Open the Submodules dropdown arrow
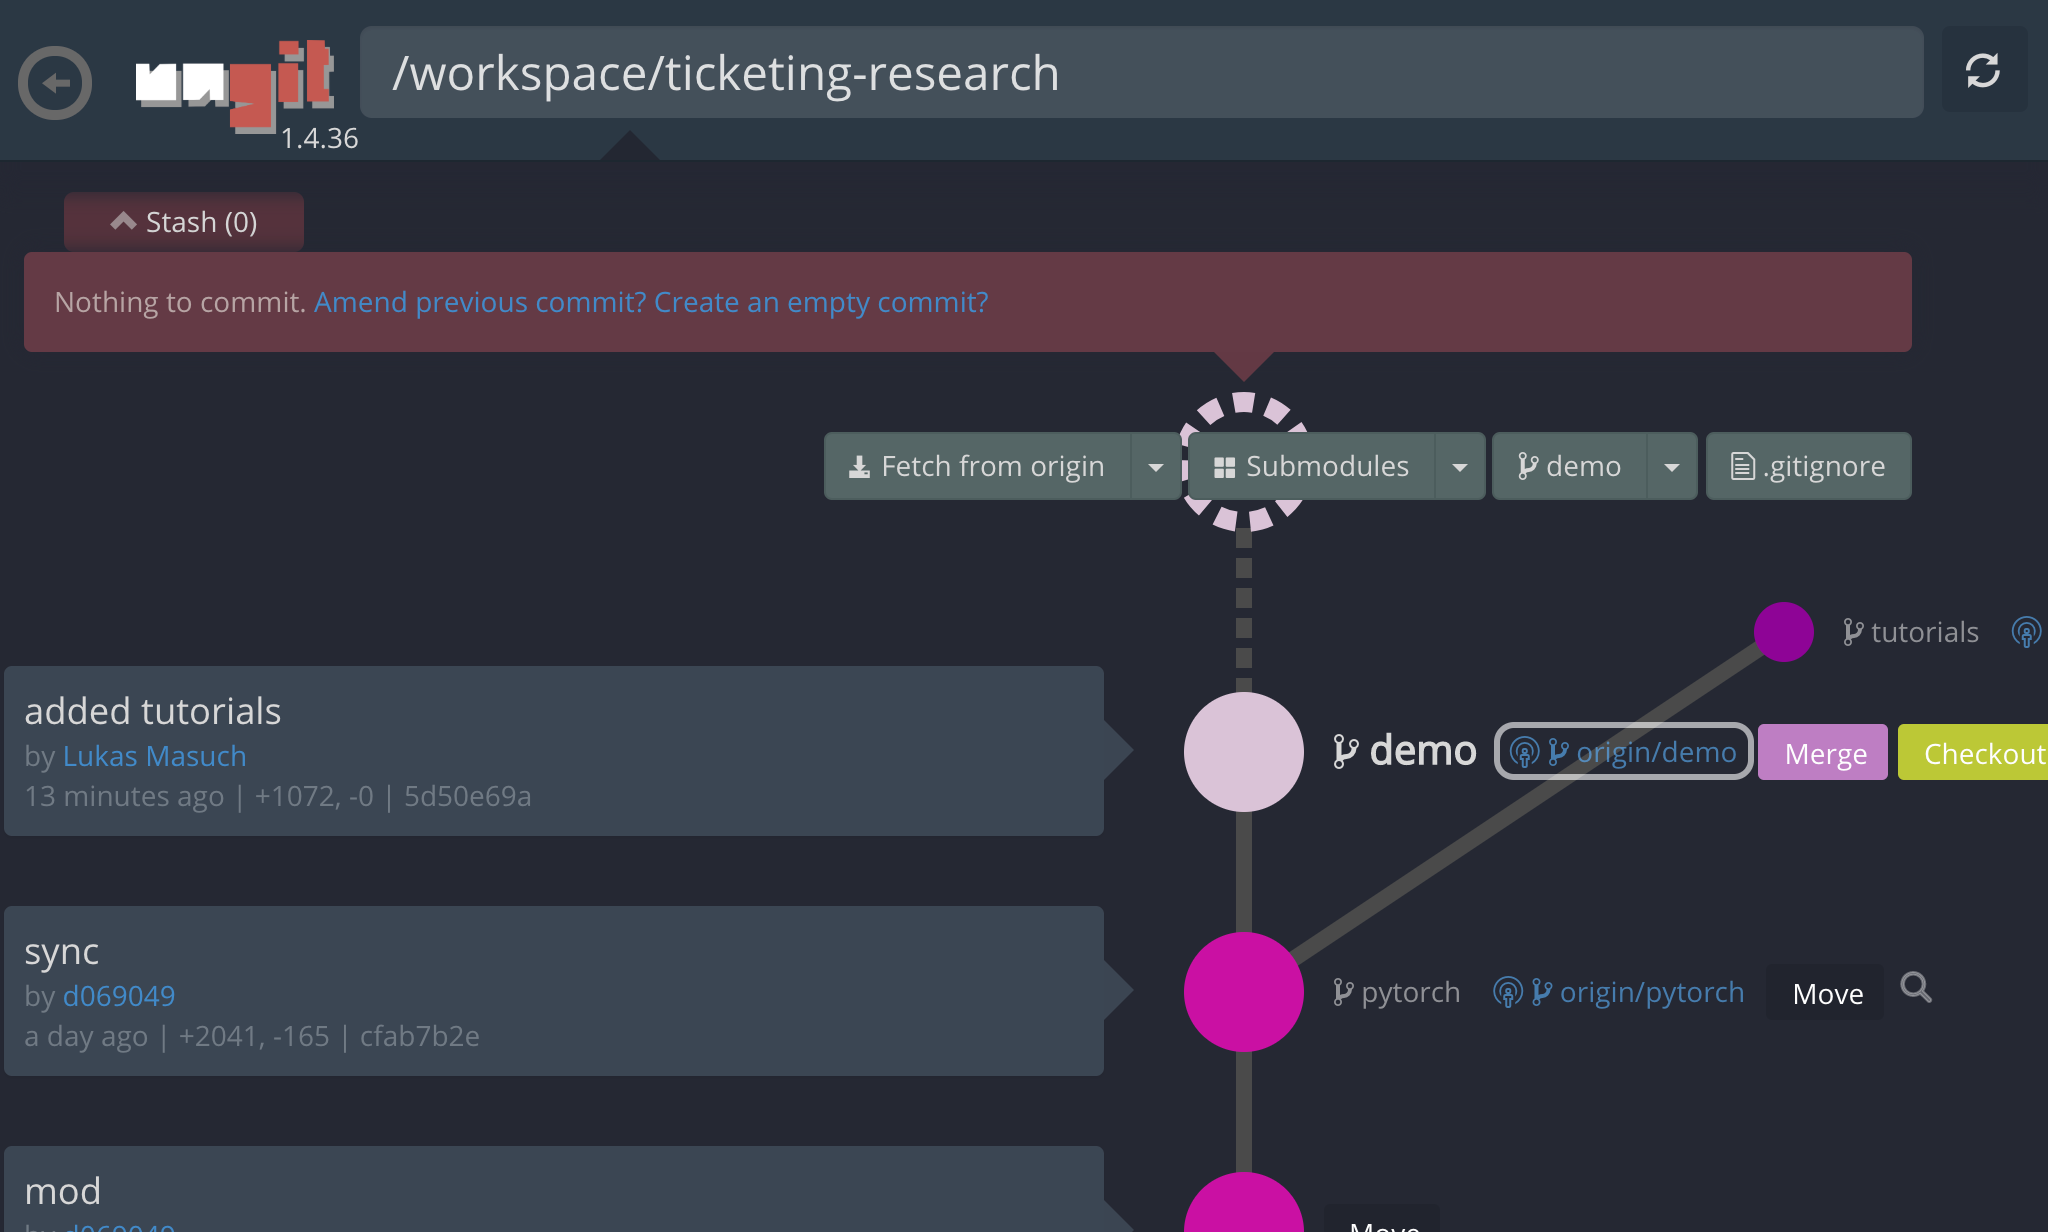This screenshot has width=2048, height=1232. [1460, 467]
